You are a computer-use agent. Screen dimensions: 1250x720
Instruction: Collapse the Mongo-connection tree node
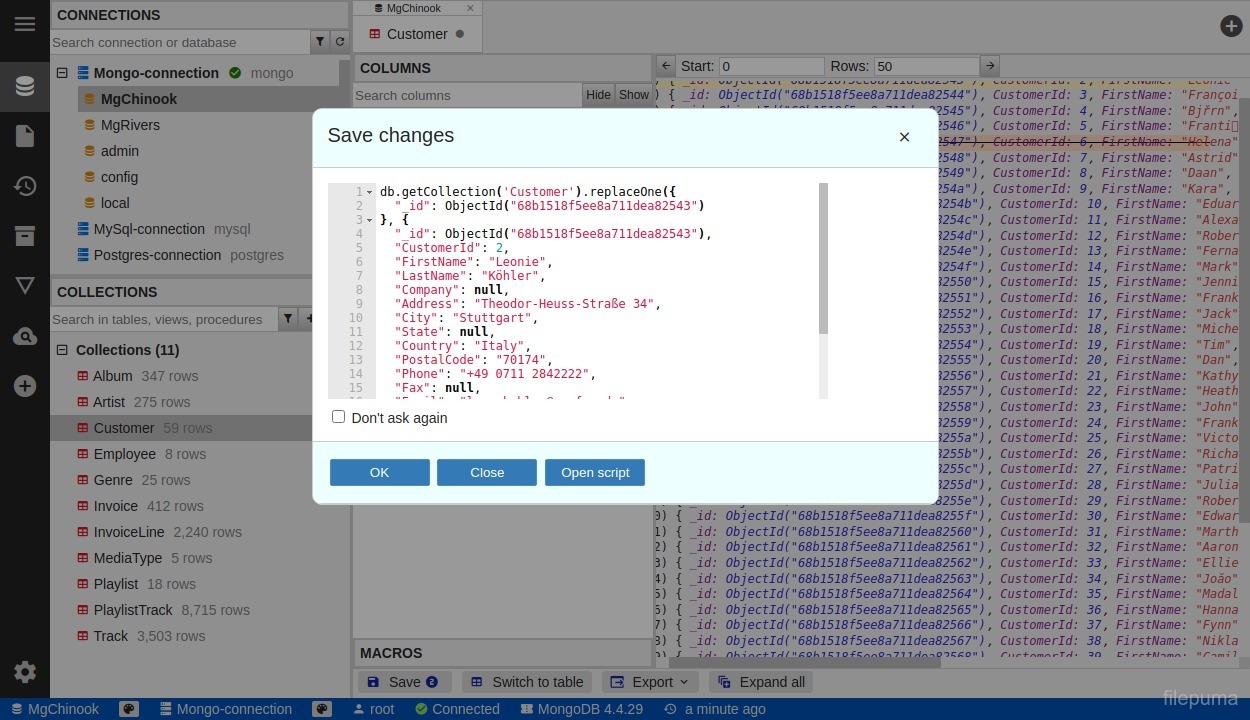[x=62, y=73]
